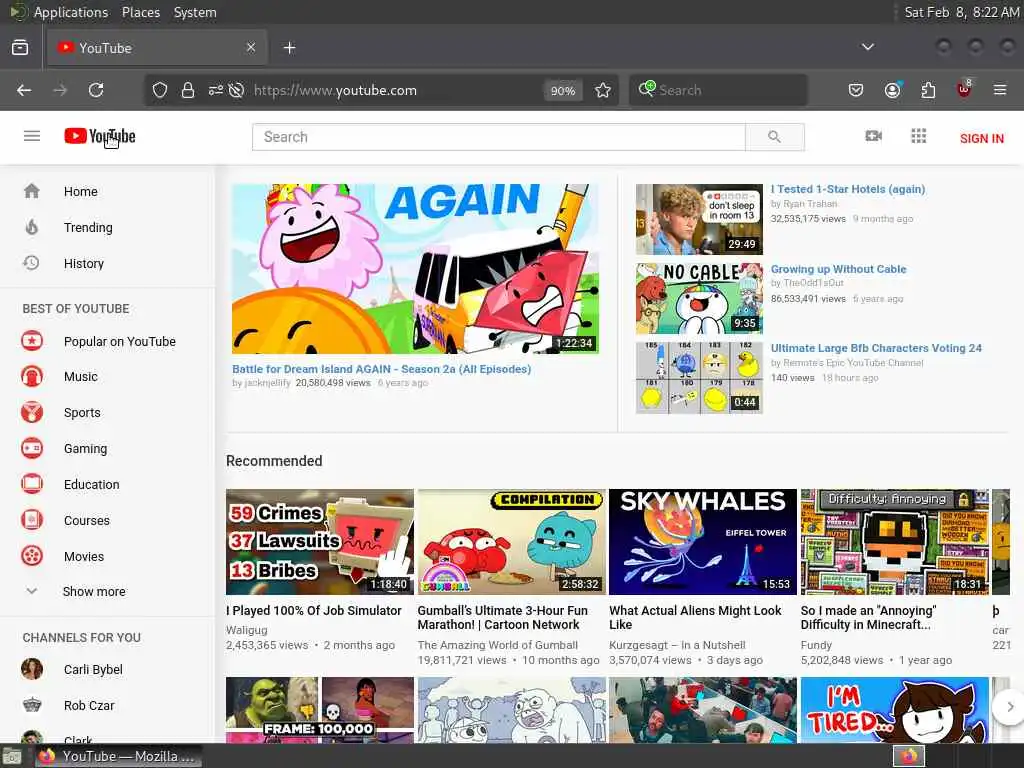Click the Popular on YouTube icon

pos(32,341)
